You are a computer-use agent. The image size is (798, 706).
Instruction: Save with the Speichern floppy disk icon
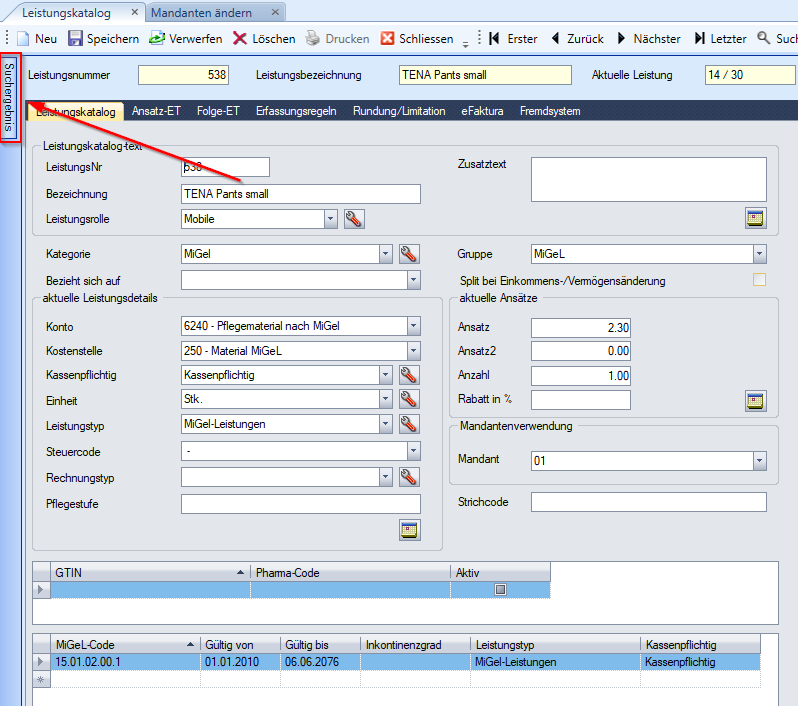click(x=75, y=39)
